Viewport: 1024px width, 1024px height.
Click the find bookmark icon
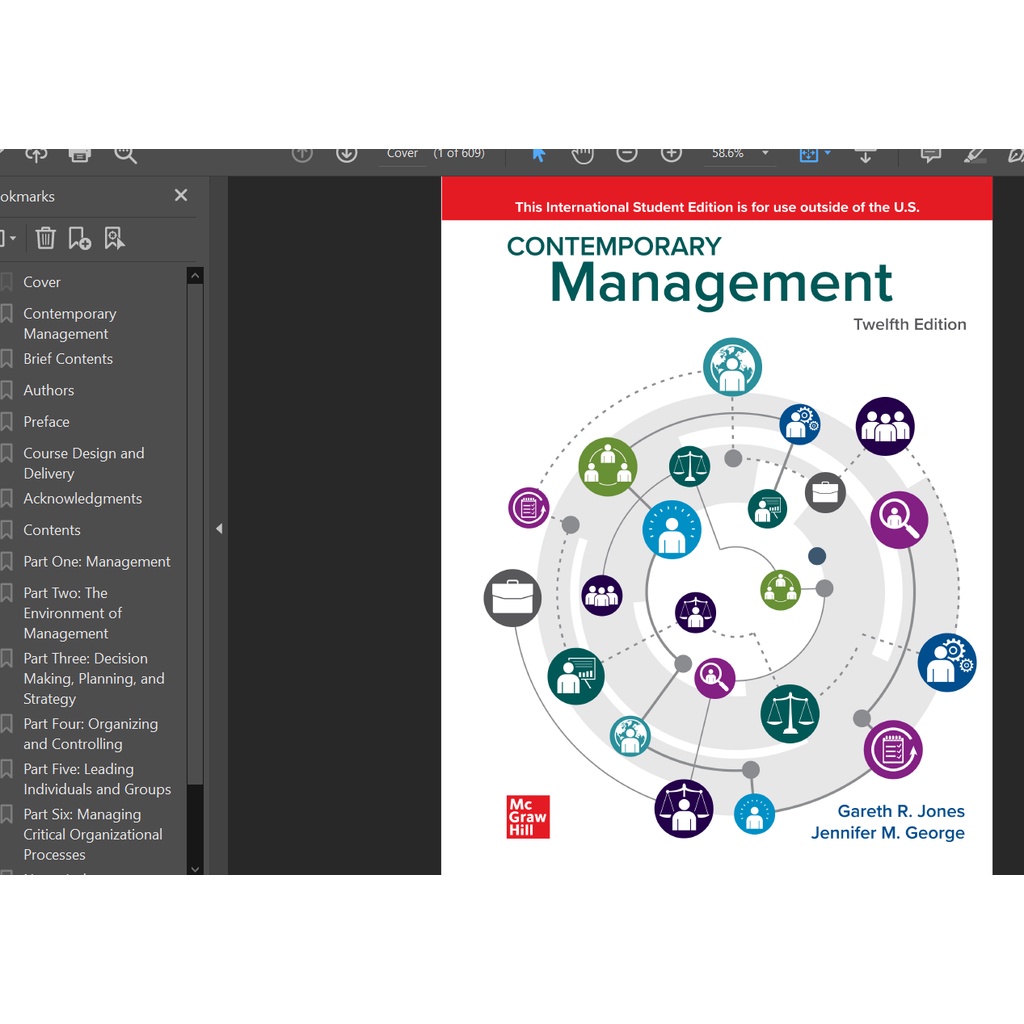click(x=115, y=238)
